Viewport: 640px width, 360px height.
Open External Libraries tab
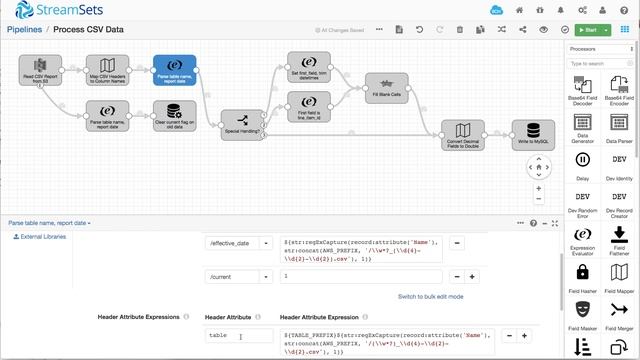pos(40,237)
